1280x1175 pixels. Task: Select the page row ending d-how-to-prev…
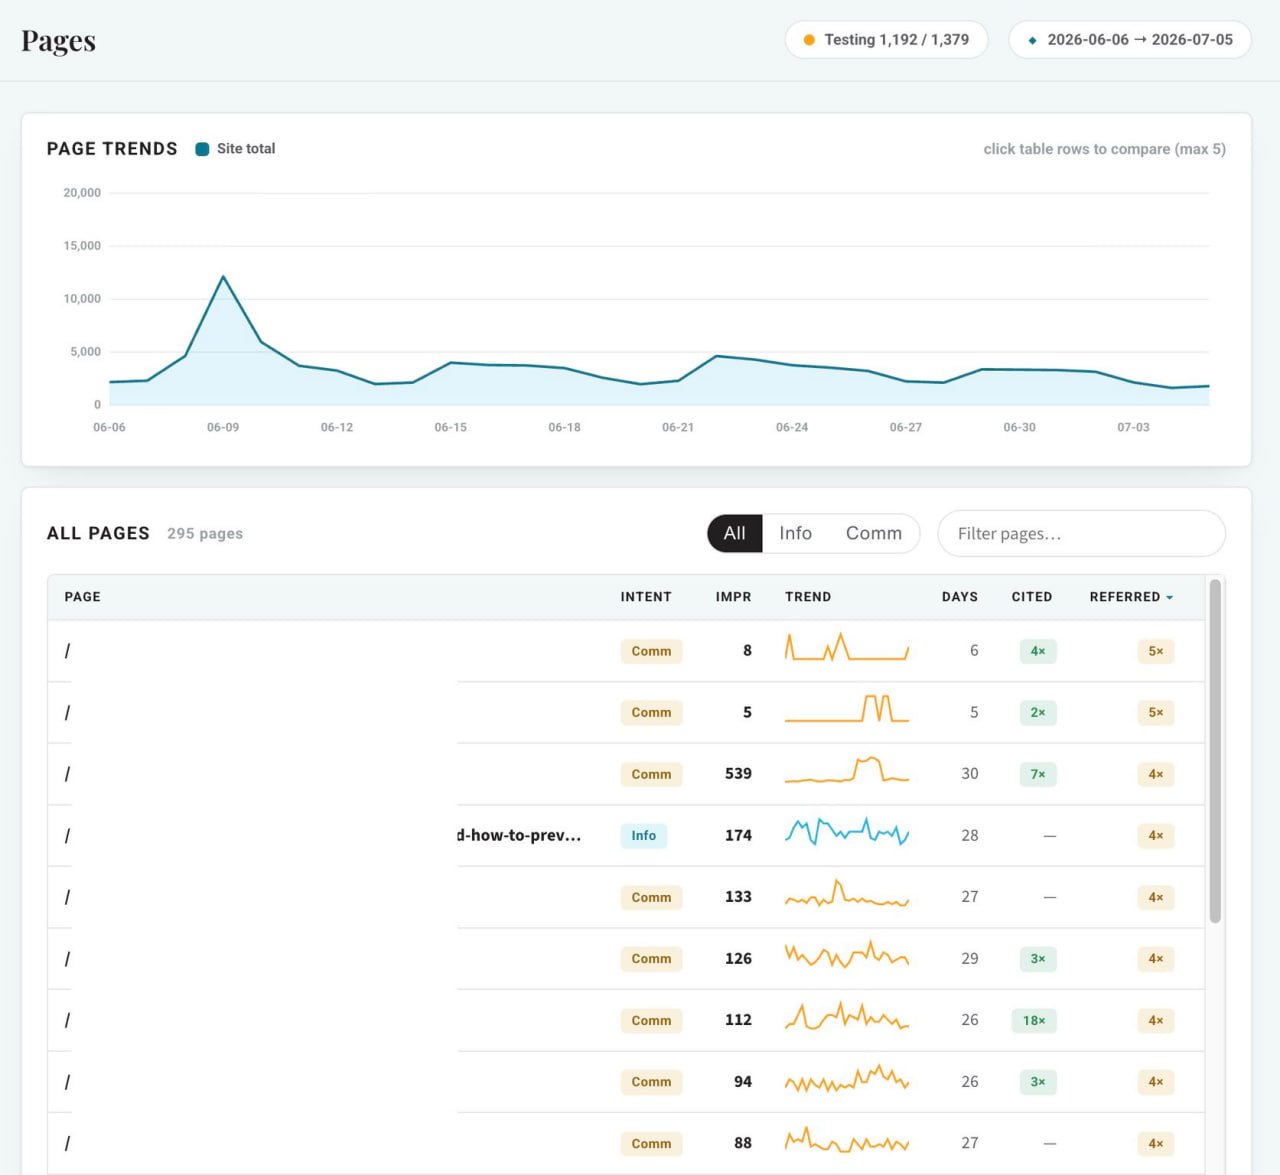click(x=626, y=835)
